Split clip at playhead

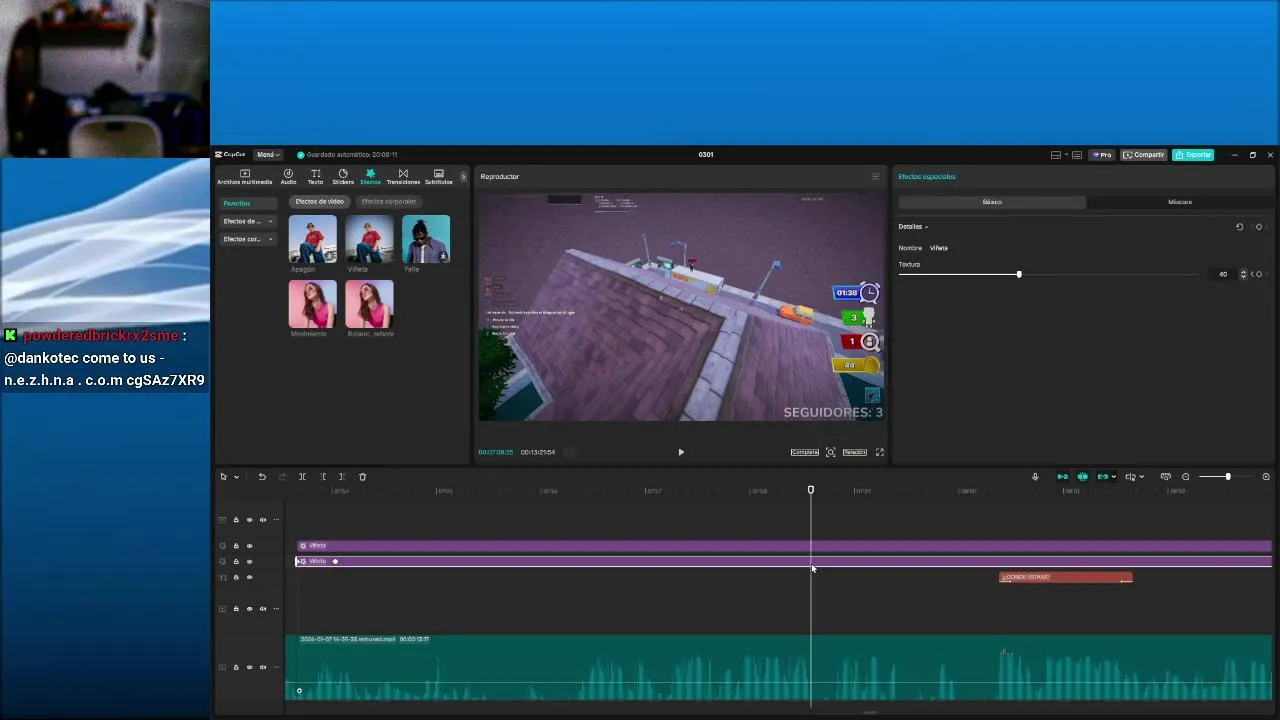pos(302,477)
